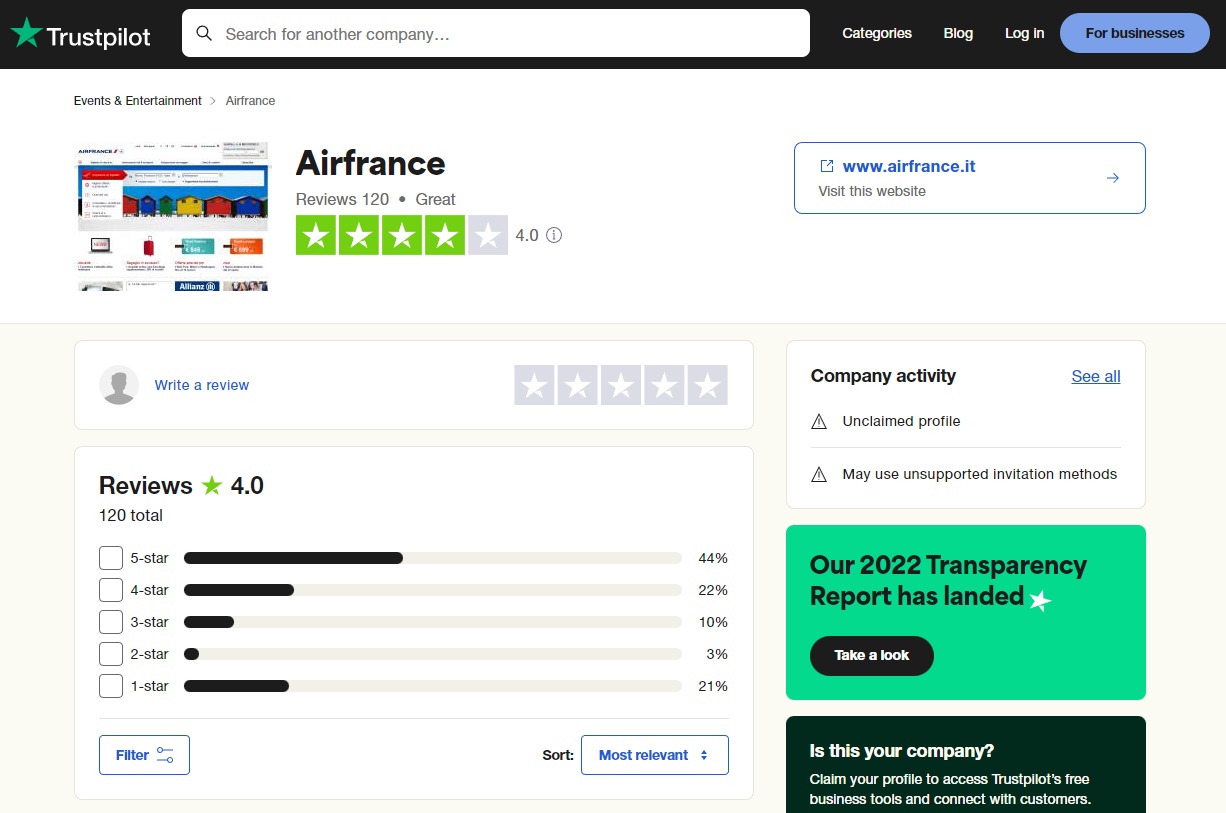Click the 2-star 3% progress bar
This screenshot has width=1226, height=813.
tap(432, 654)
